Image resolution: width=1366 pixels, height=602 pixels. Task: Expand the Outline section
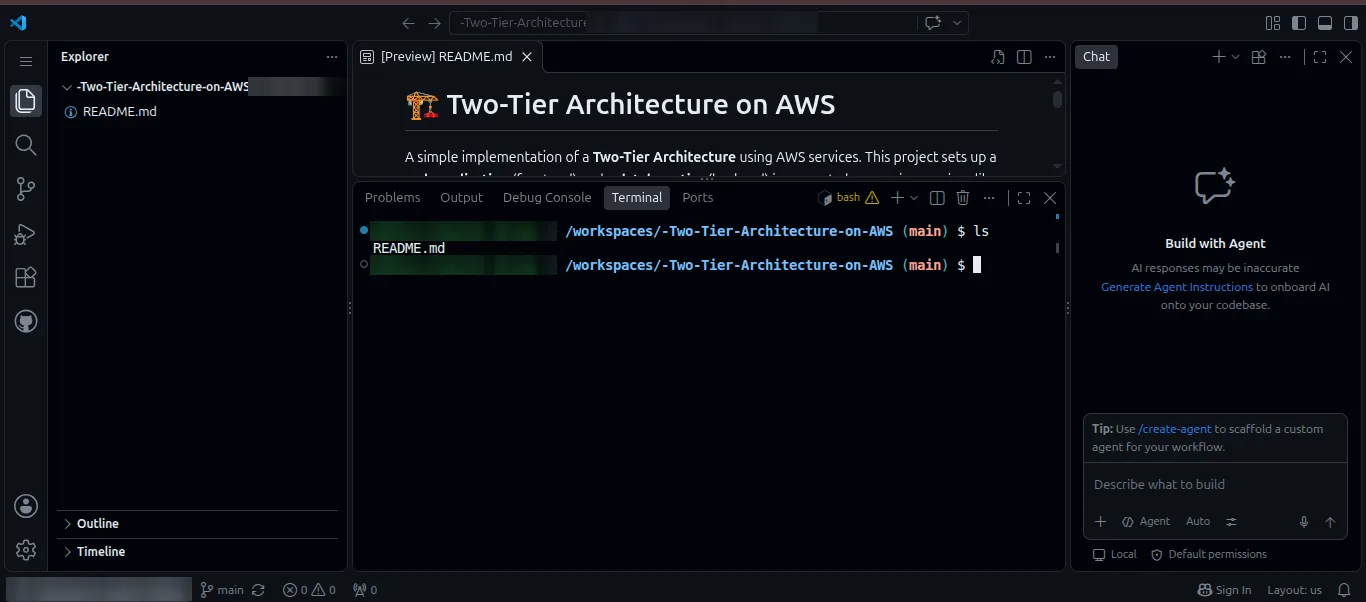click(x=198, y=524)
